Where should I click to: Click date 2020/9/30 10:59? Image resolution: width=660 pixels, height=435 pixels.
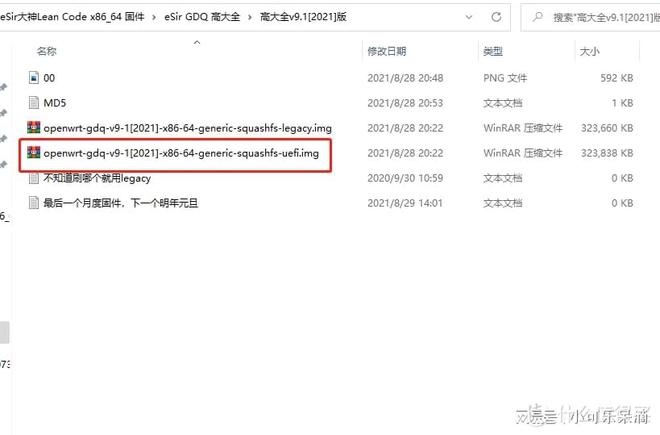tap(405, 178)
